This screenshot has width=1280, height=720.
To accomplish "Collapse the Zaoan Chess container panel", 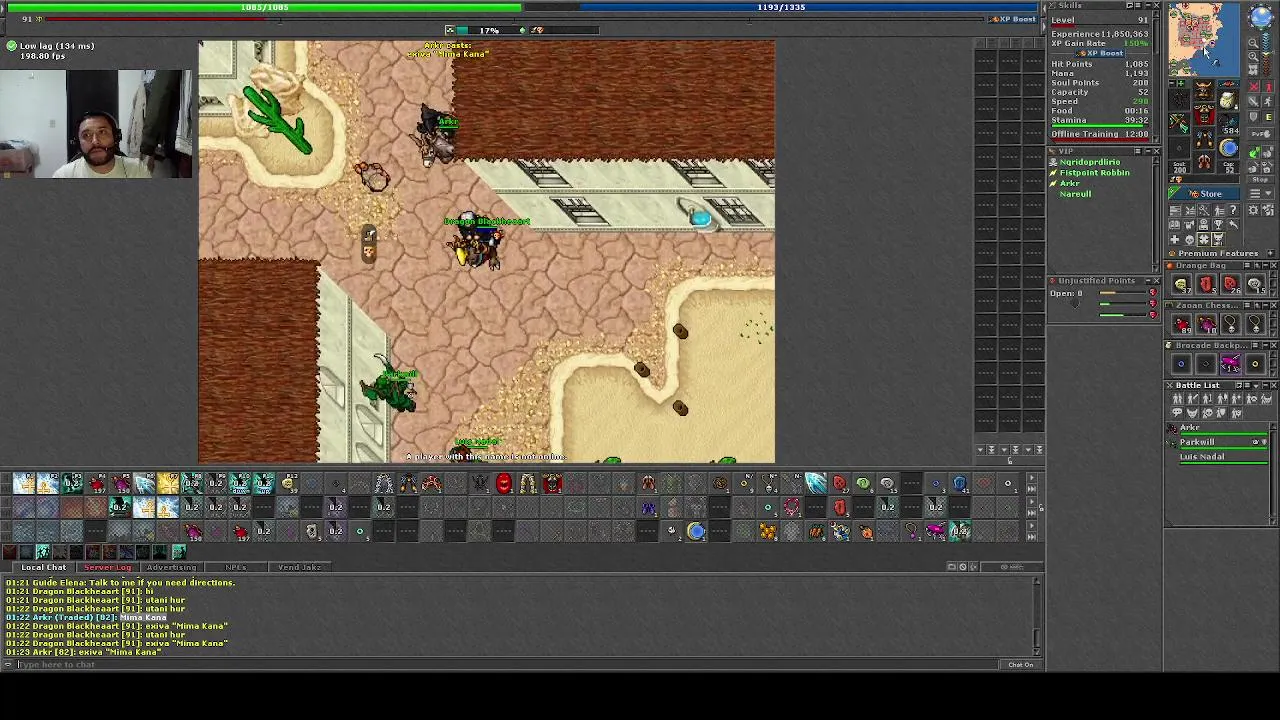I will (x=1266, y=305).
